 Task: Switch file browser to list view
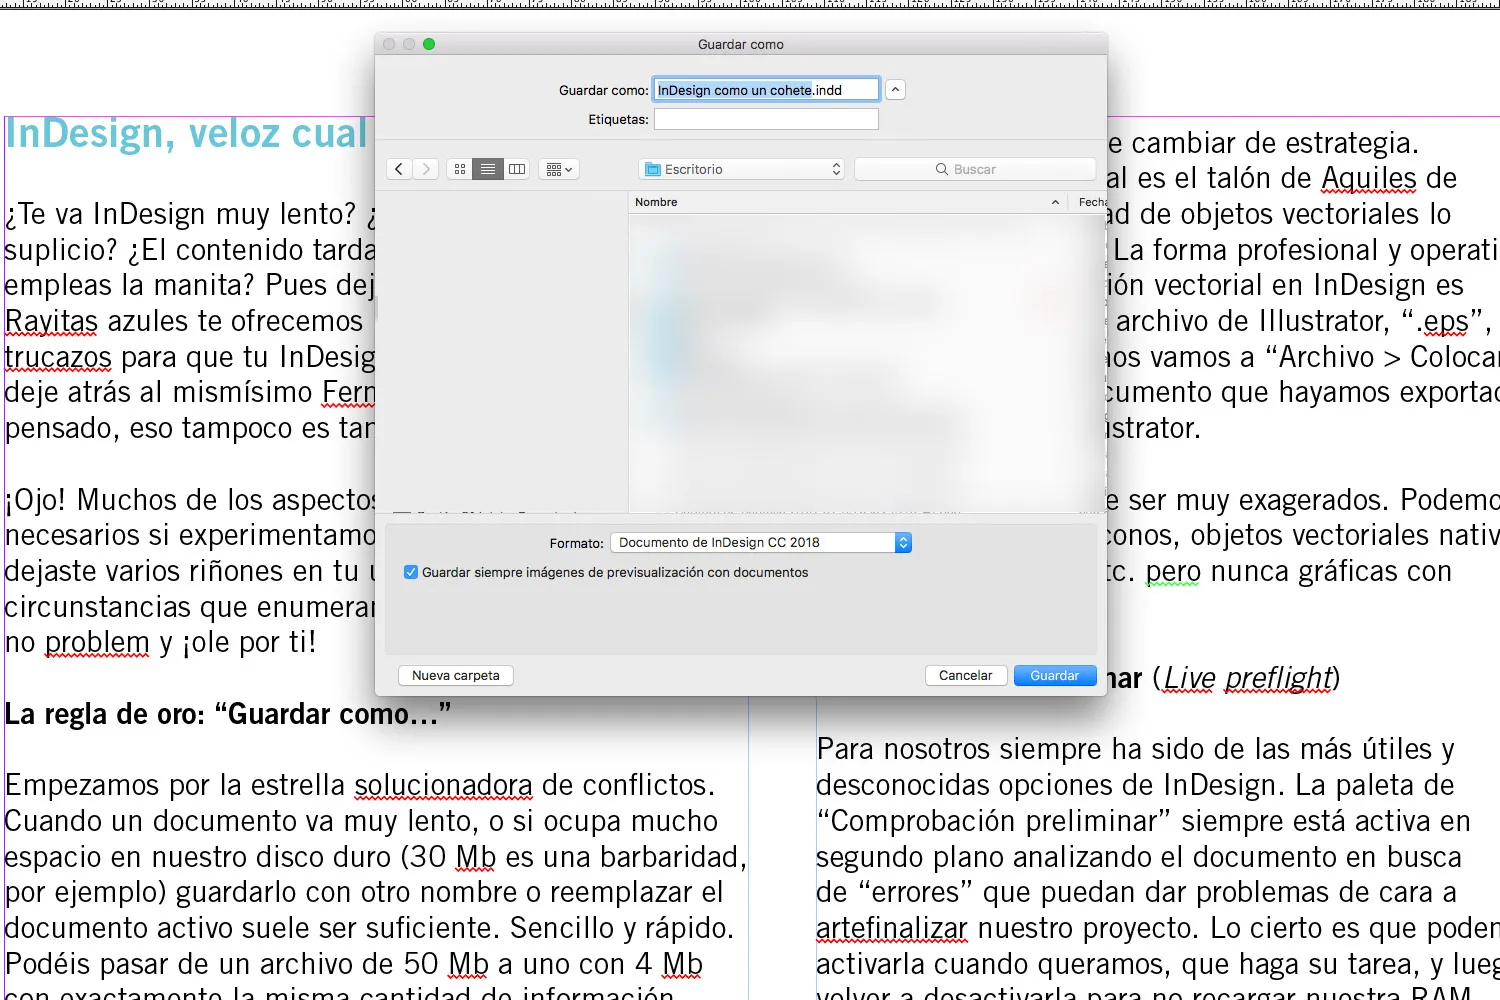pyautogui.click(x=488, y=169)
